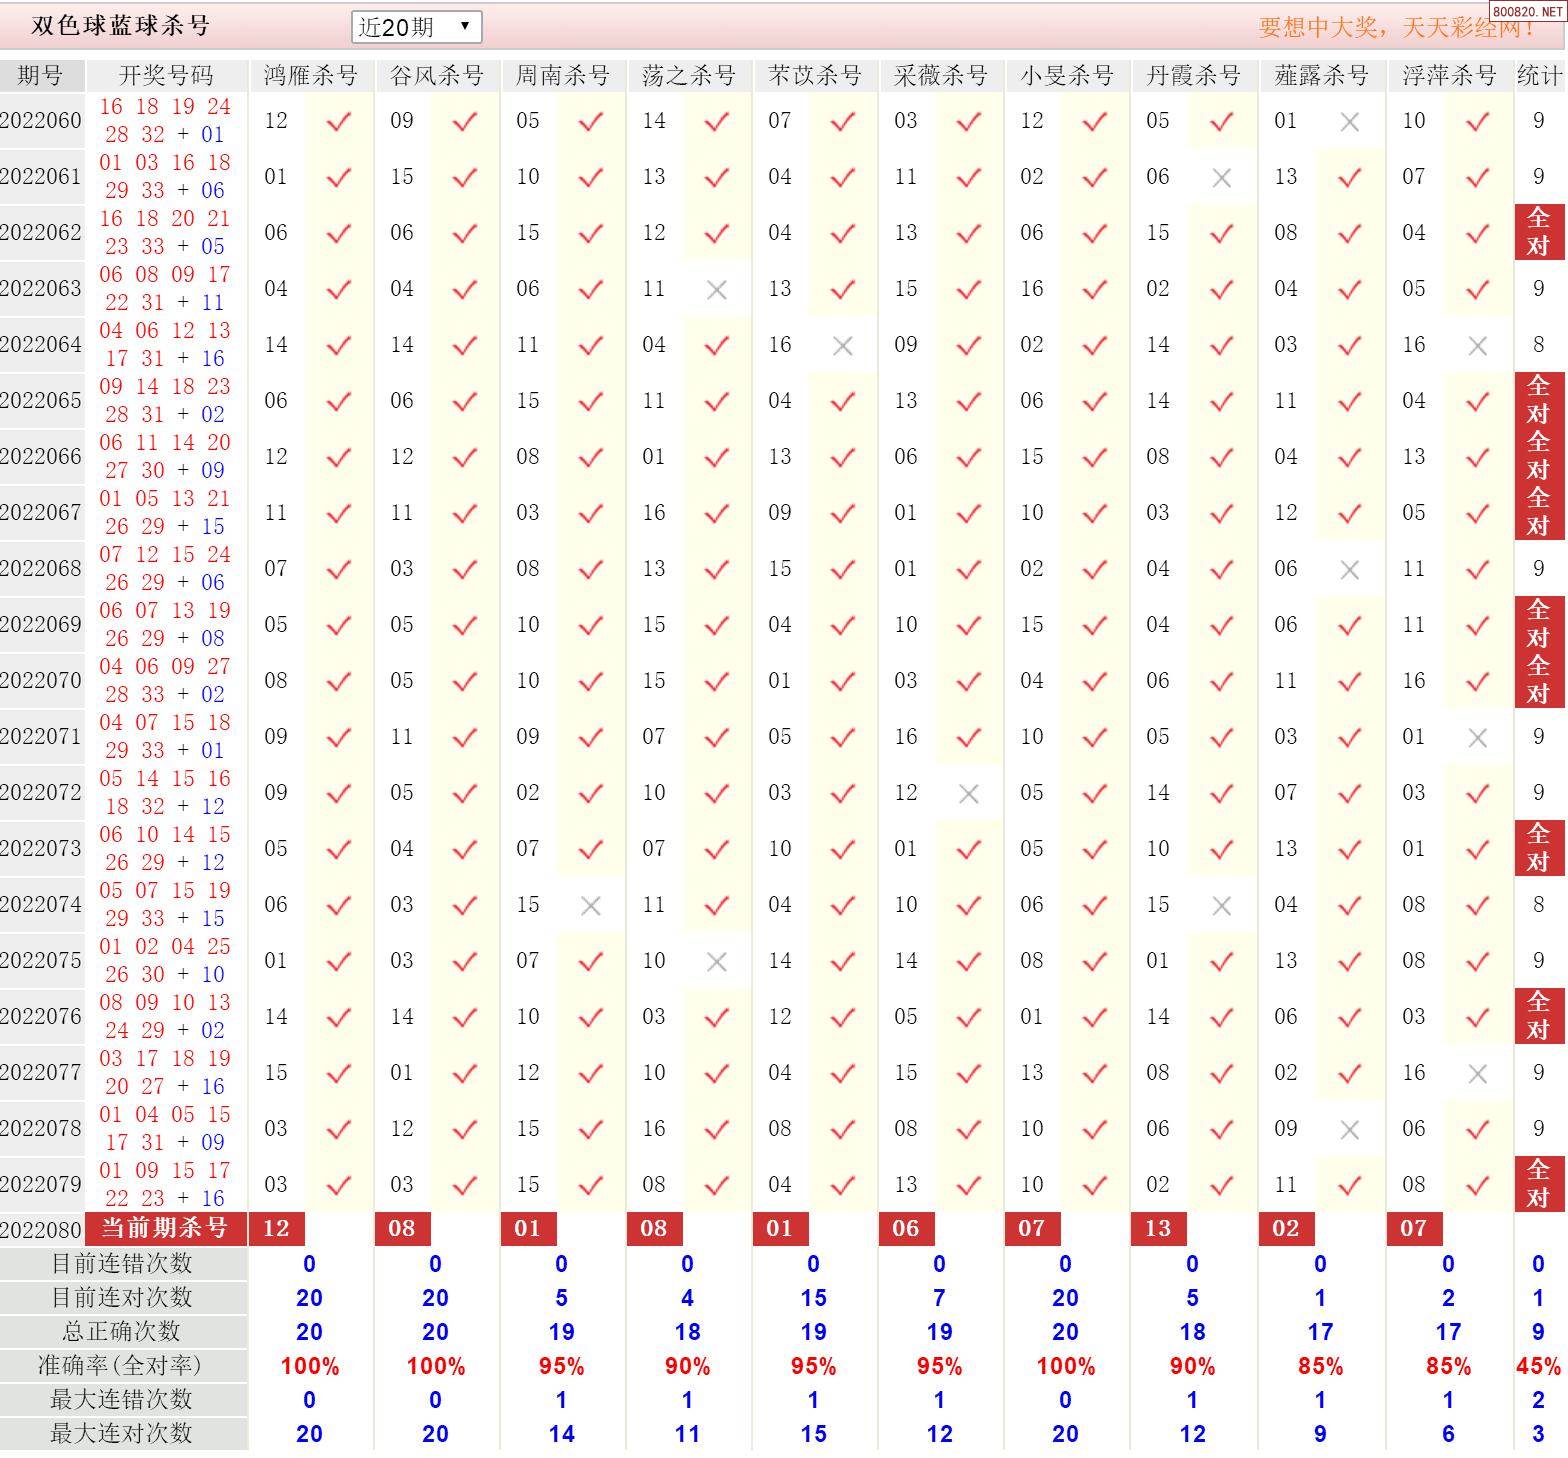This screenshot has height=1458, width=1568.
Task: Click 丹霞 current kill number 13
Action: [1159, 1228]
